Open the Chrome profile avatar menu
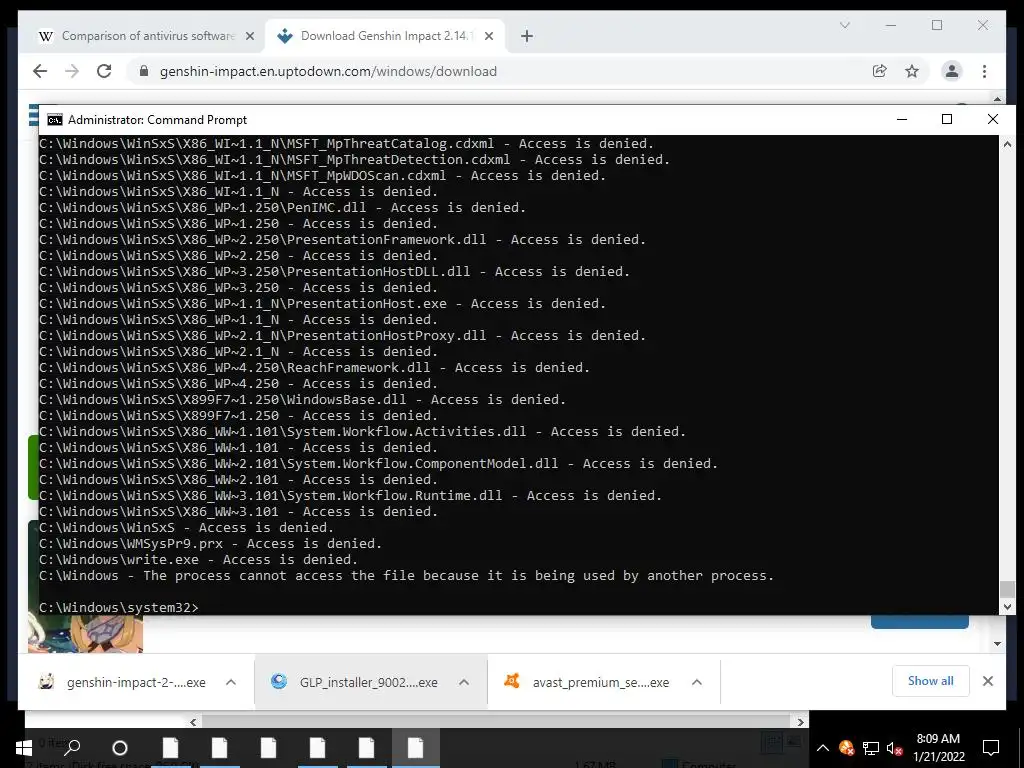Screen dimensions: 1024x768 coord(952,71)
